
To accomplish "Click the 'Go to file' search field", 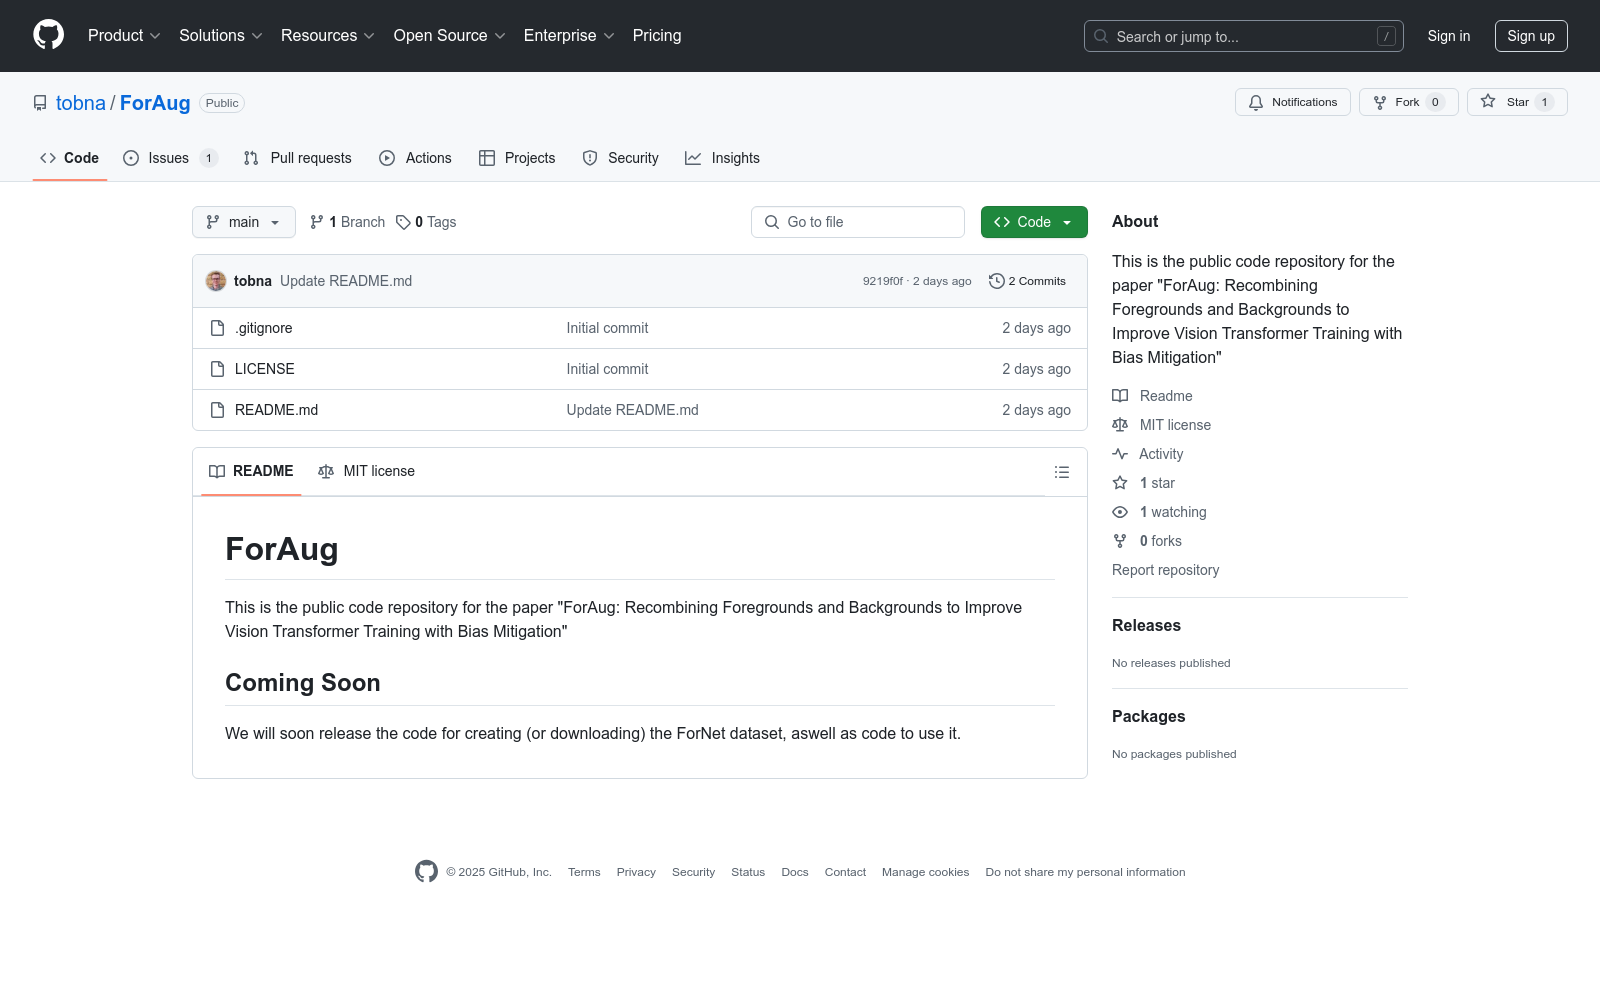I will click(858, 222).
